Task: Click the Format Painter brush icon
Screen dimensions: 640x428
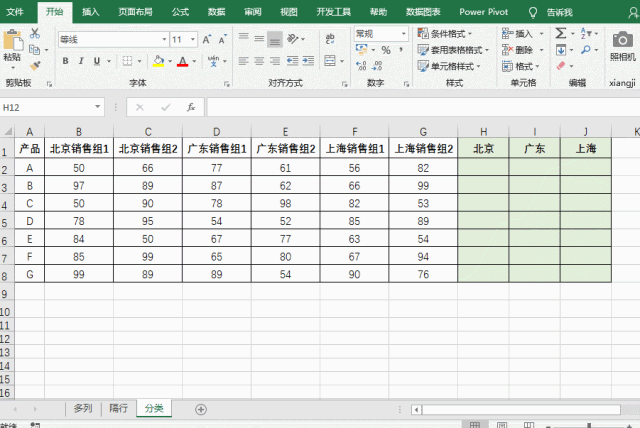Action: click(35, 61)
